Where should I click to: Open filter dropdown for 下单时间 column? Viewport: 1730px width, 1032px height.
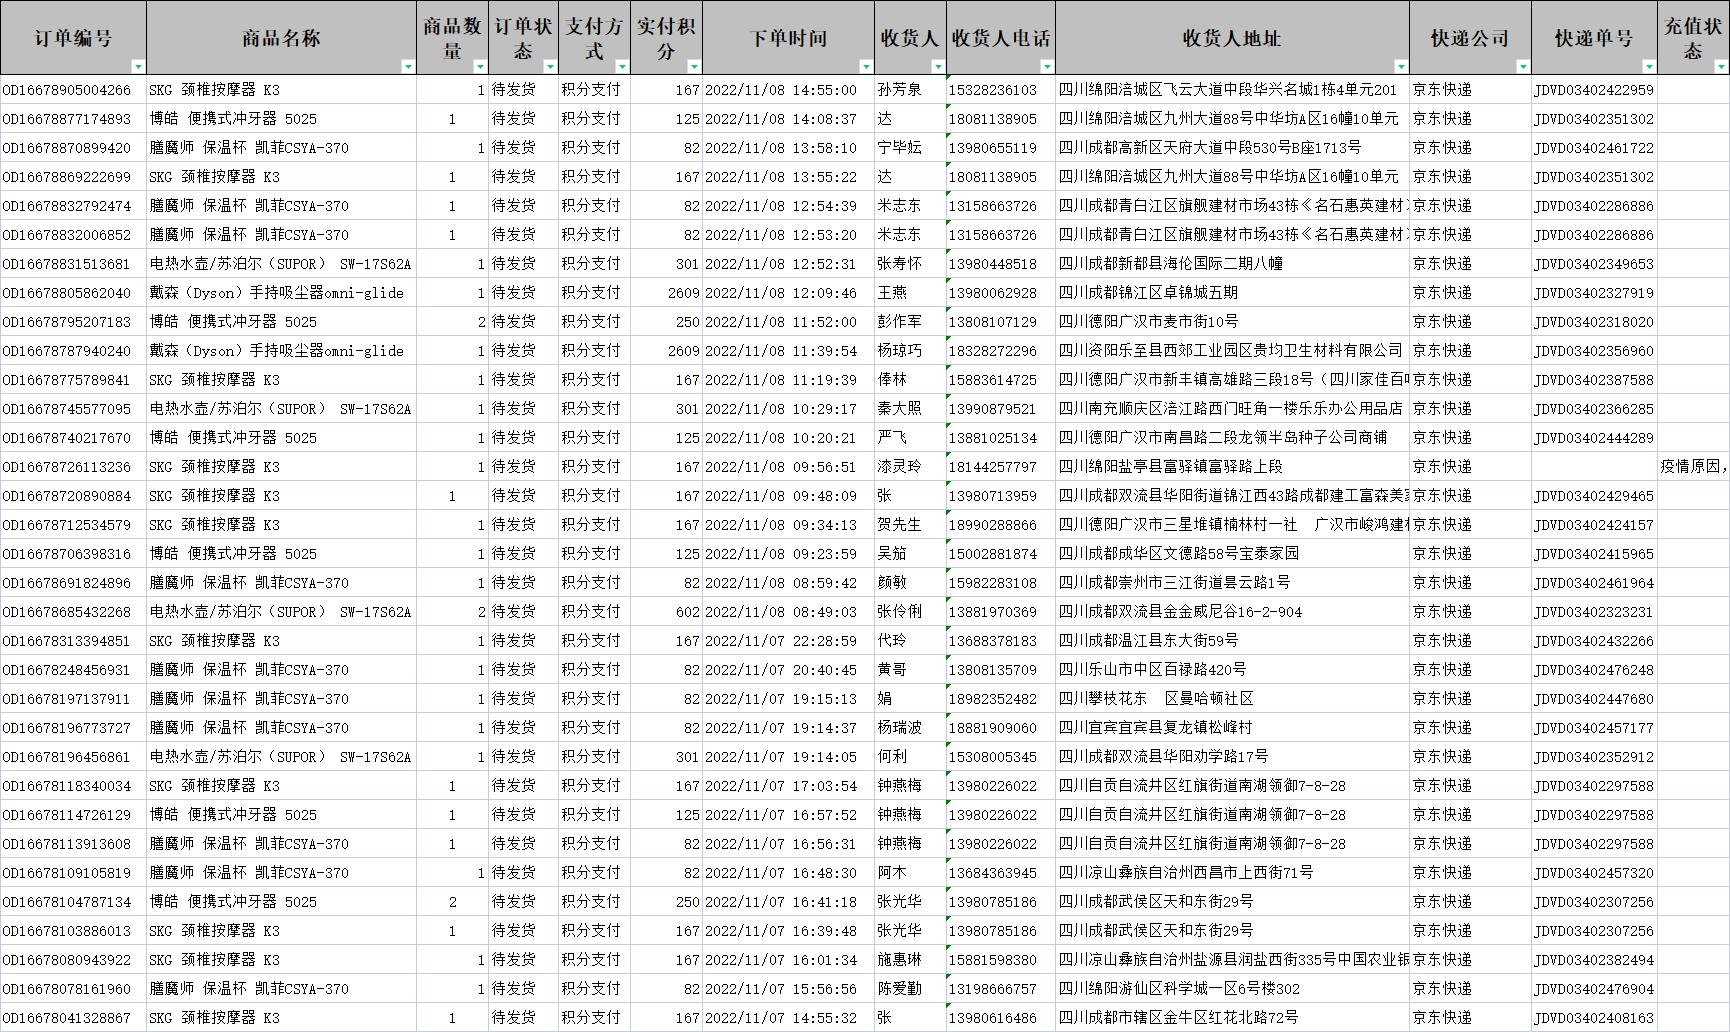(x=866, y=66)
